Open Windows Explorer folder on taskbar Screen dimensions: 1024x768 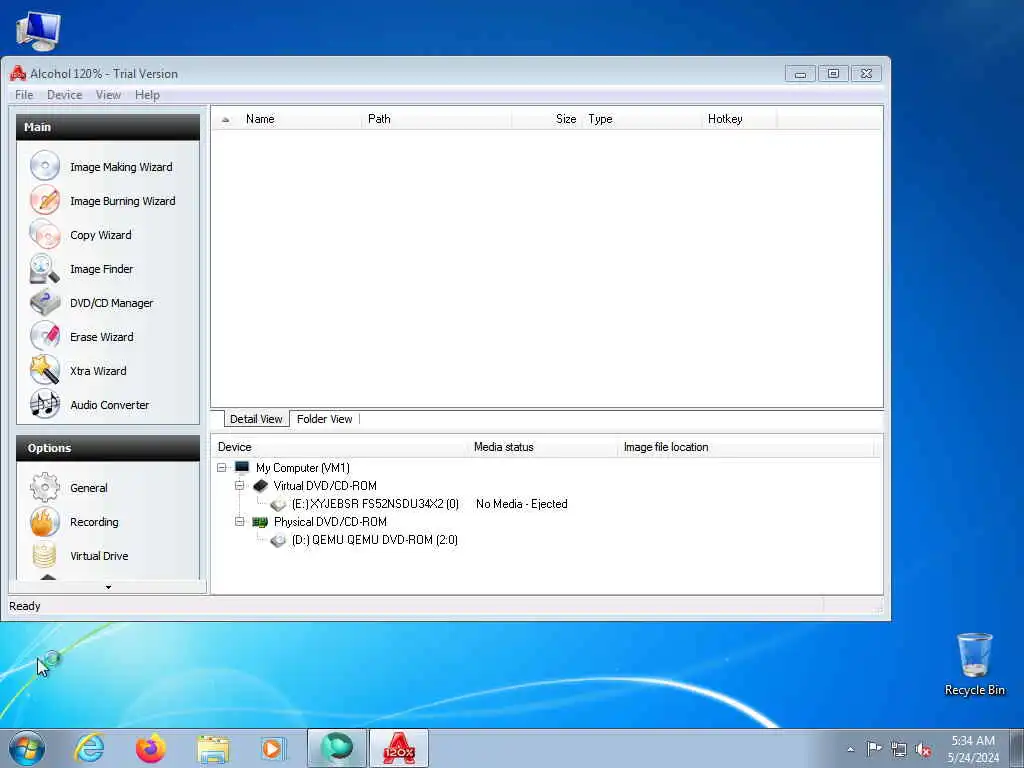[213, 749]
